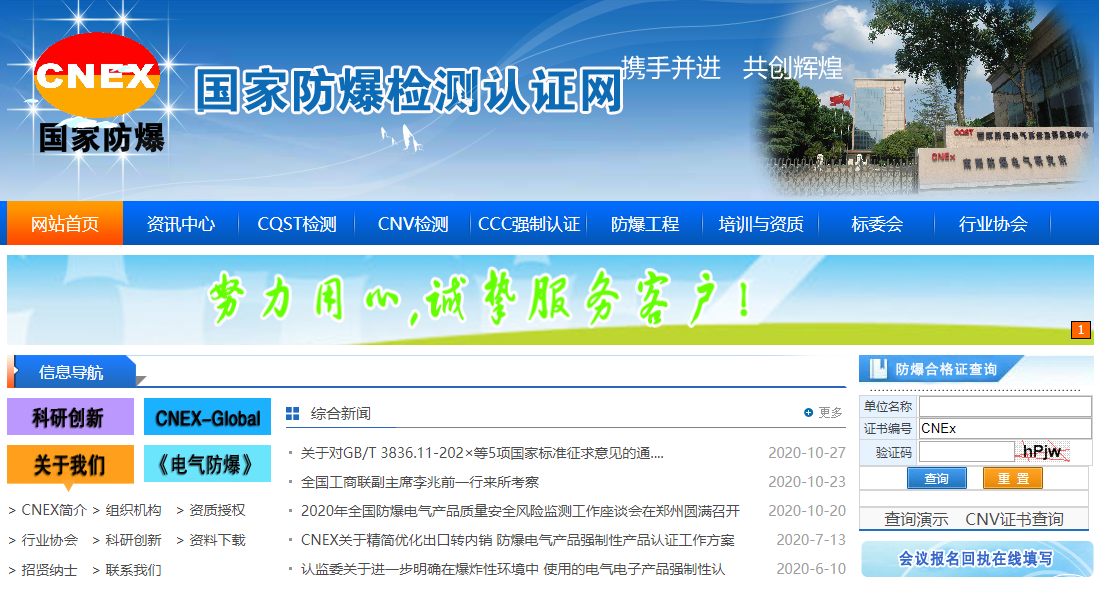This screenshot has width=1099, height=589.
Task: Select CNV检测 in navigation bar
Action: [x=413, y=224]
